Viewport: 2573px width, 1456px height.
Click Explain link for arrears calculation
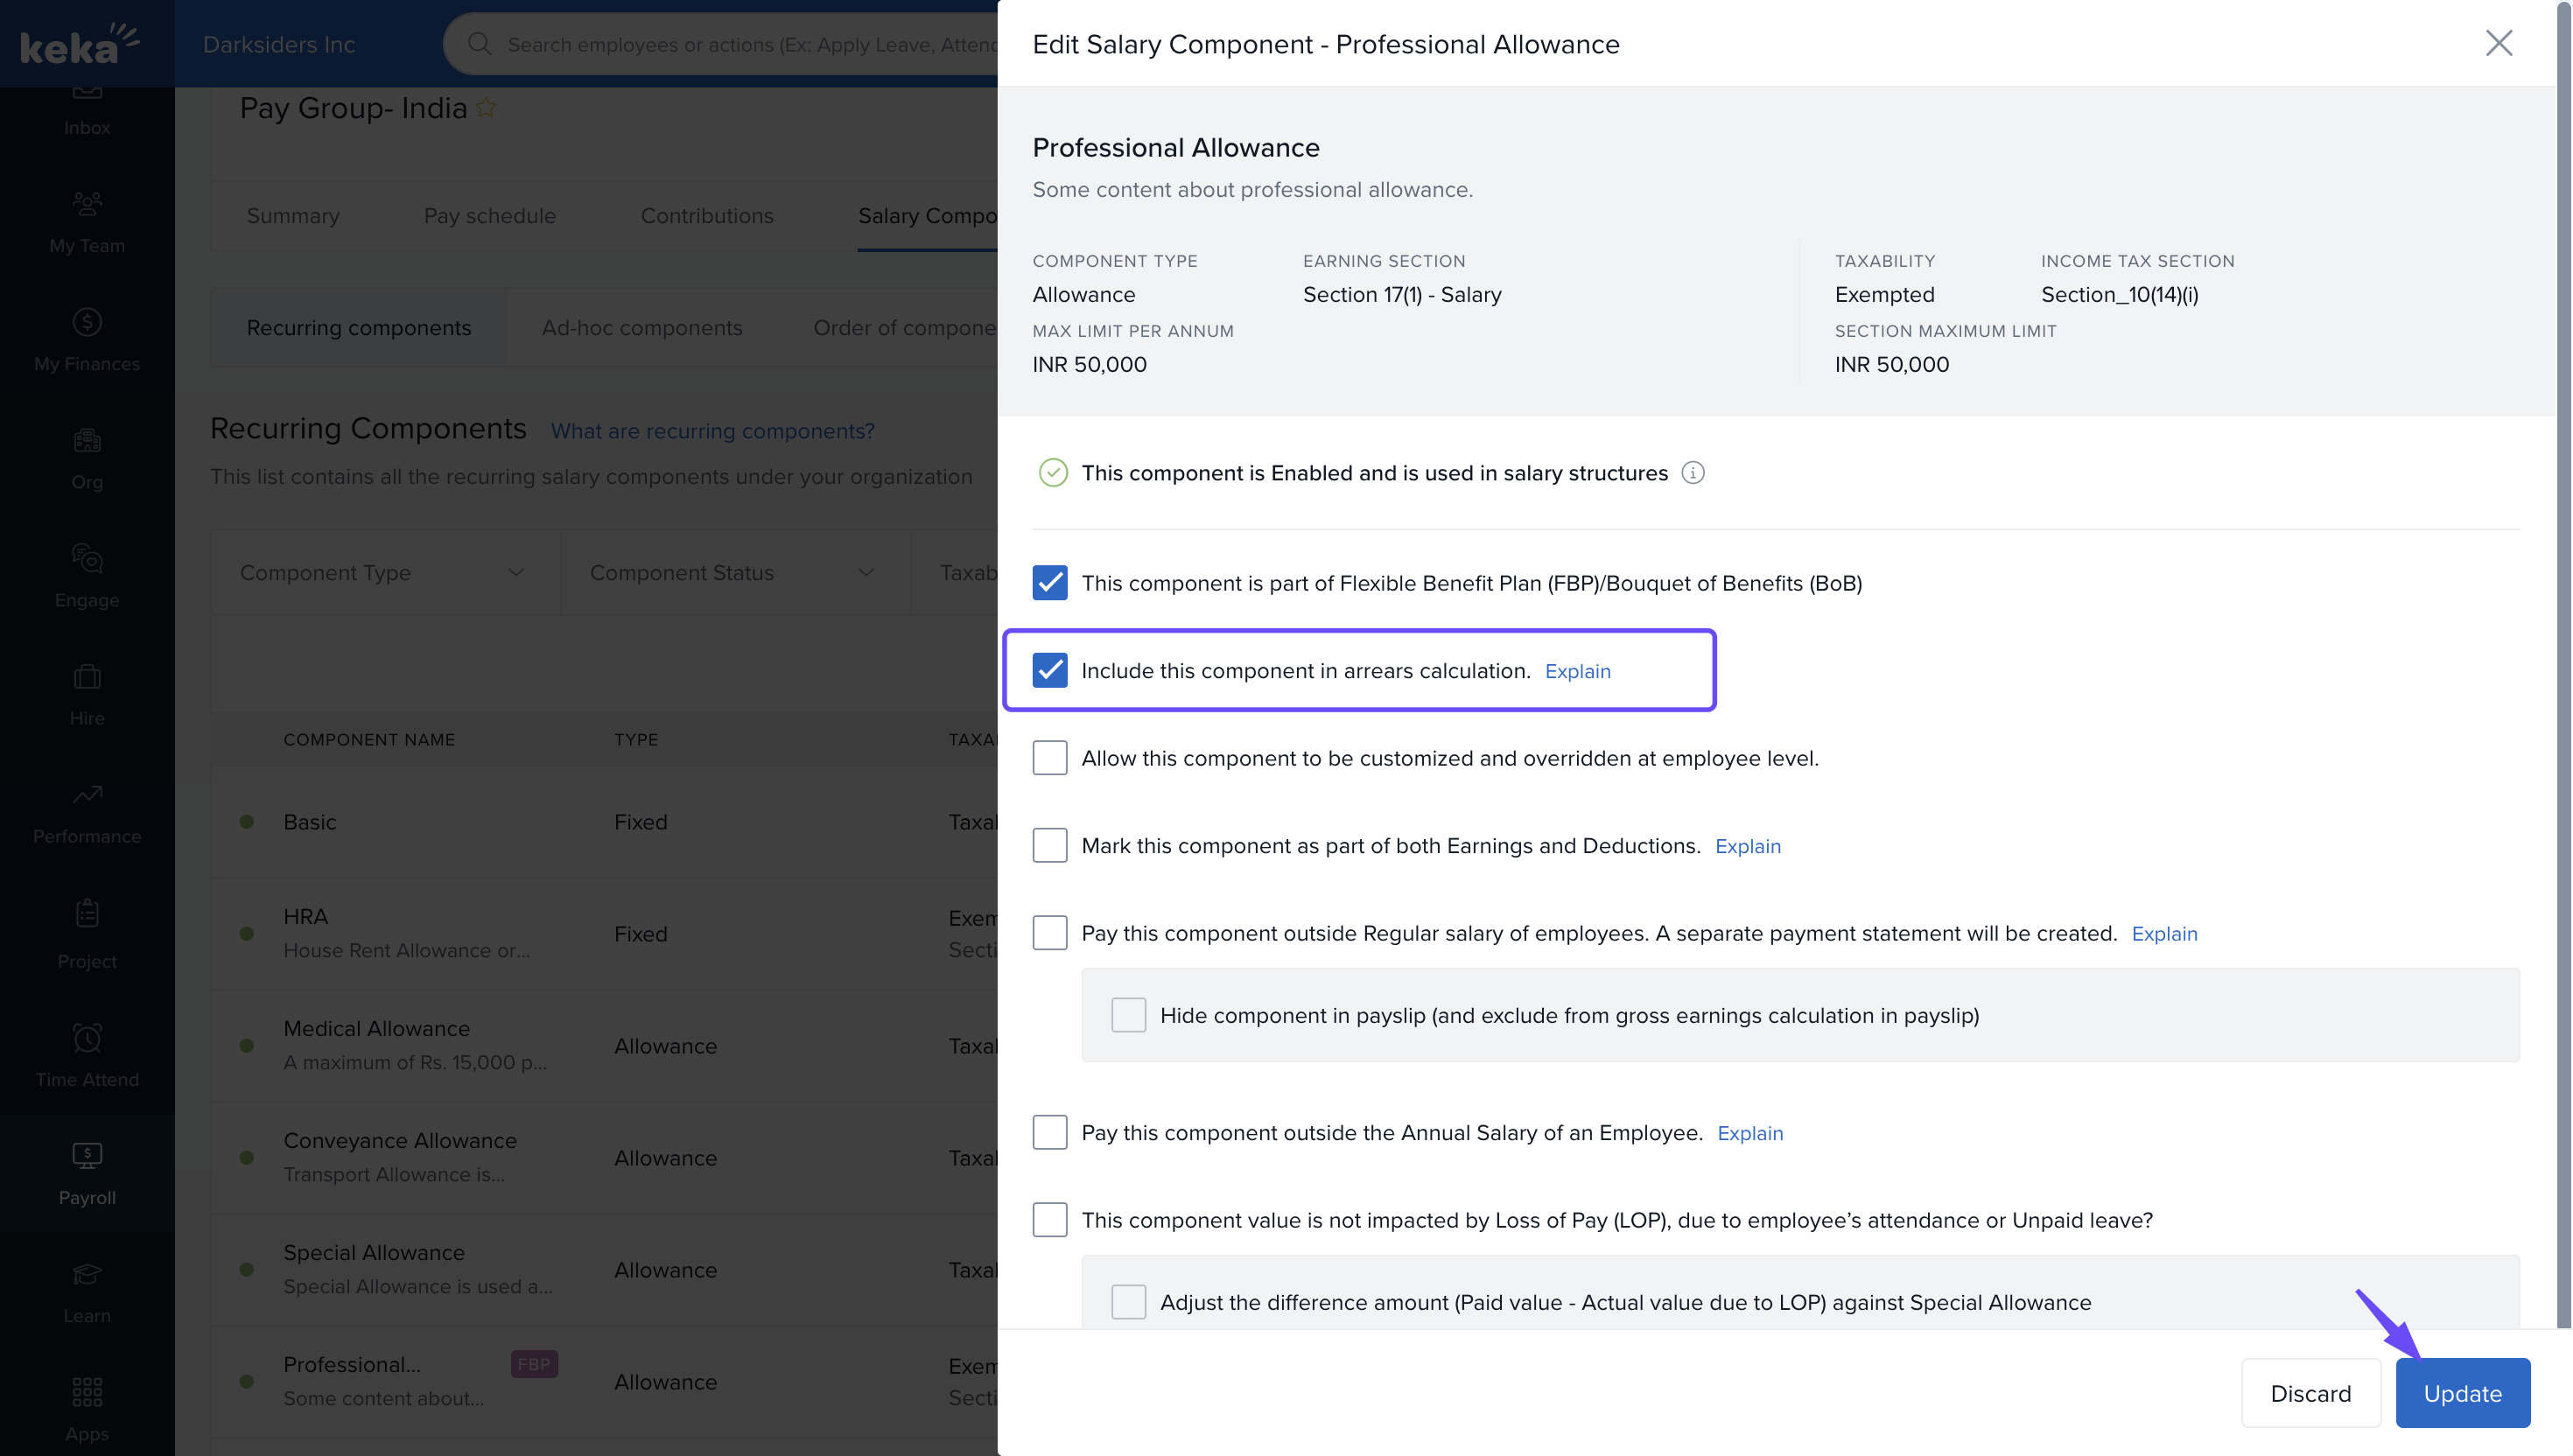click(x=1577, y=671)
